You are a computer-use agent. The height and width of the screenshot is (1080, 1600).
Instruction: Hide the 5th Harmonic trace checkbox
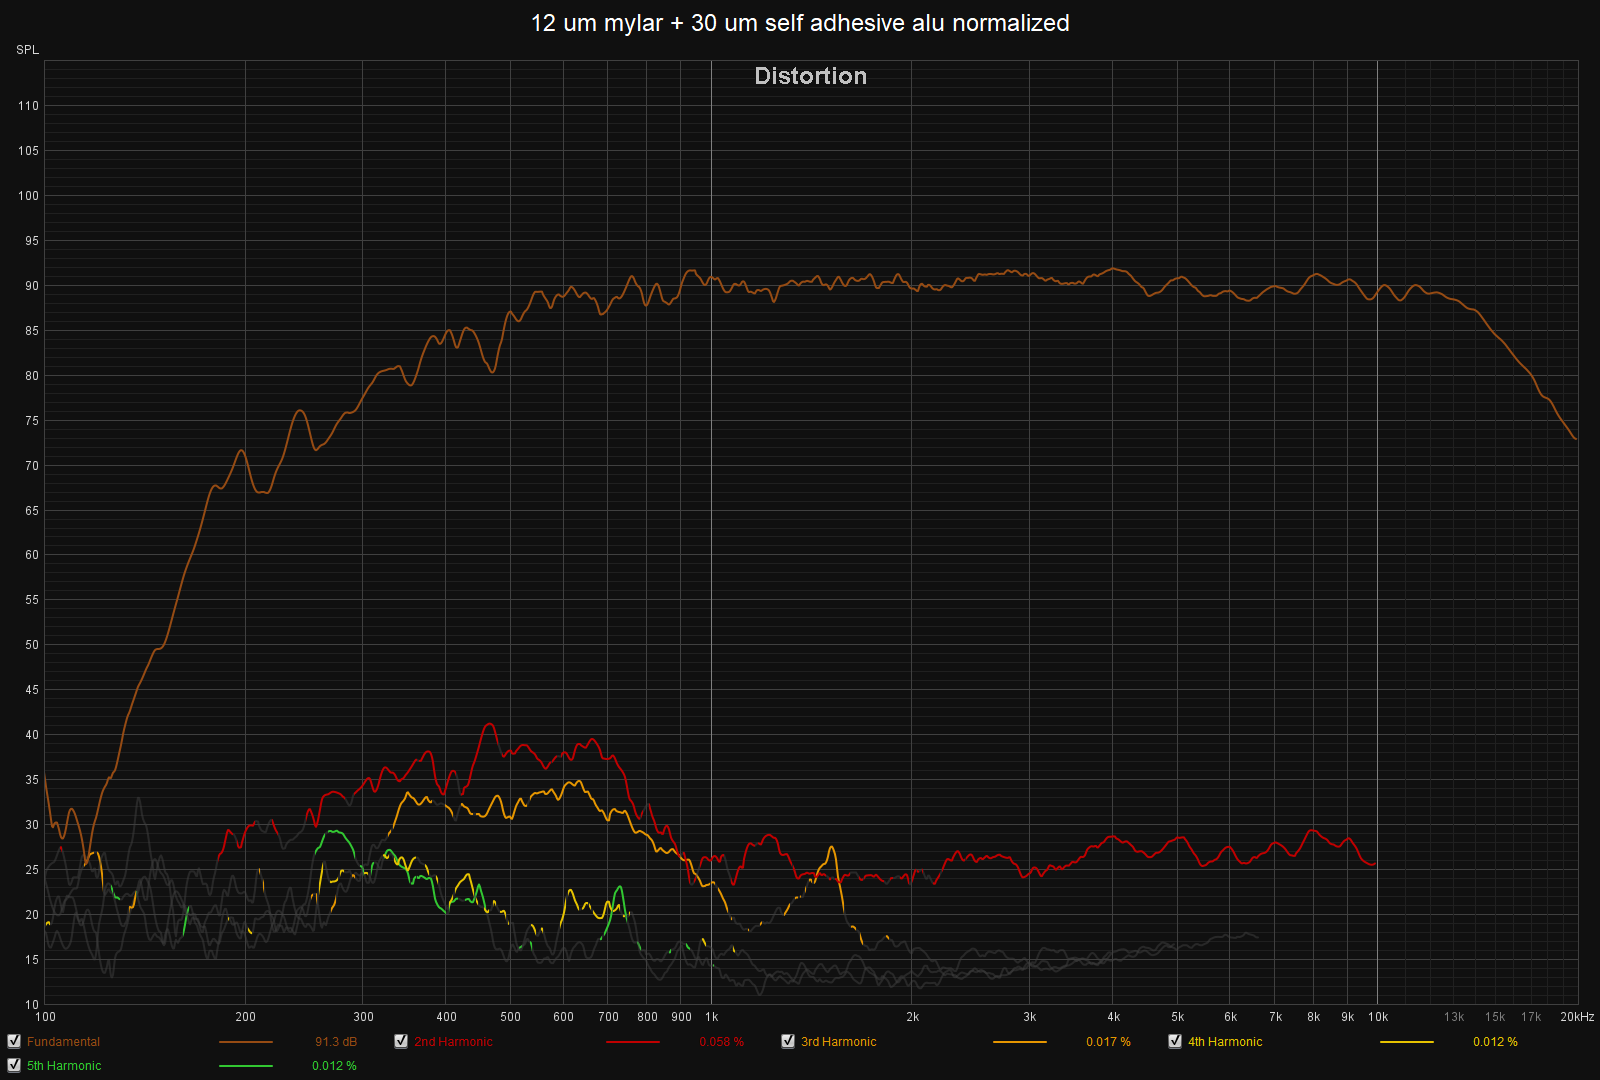[x=14, y=1065]
